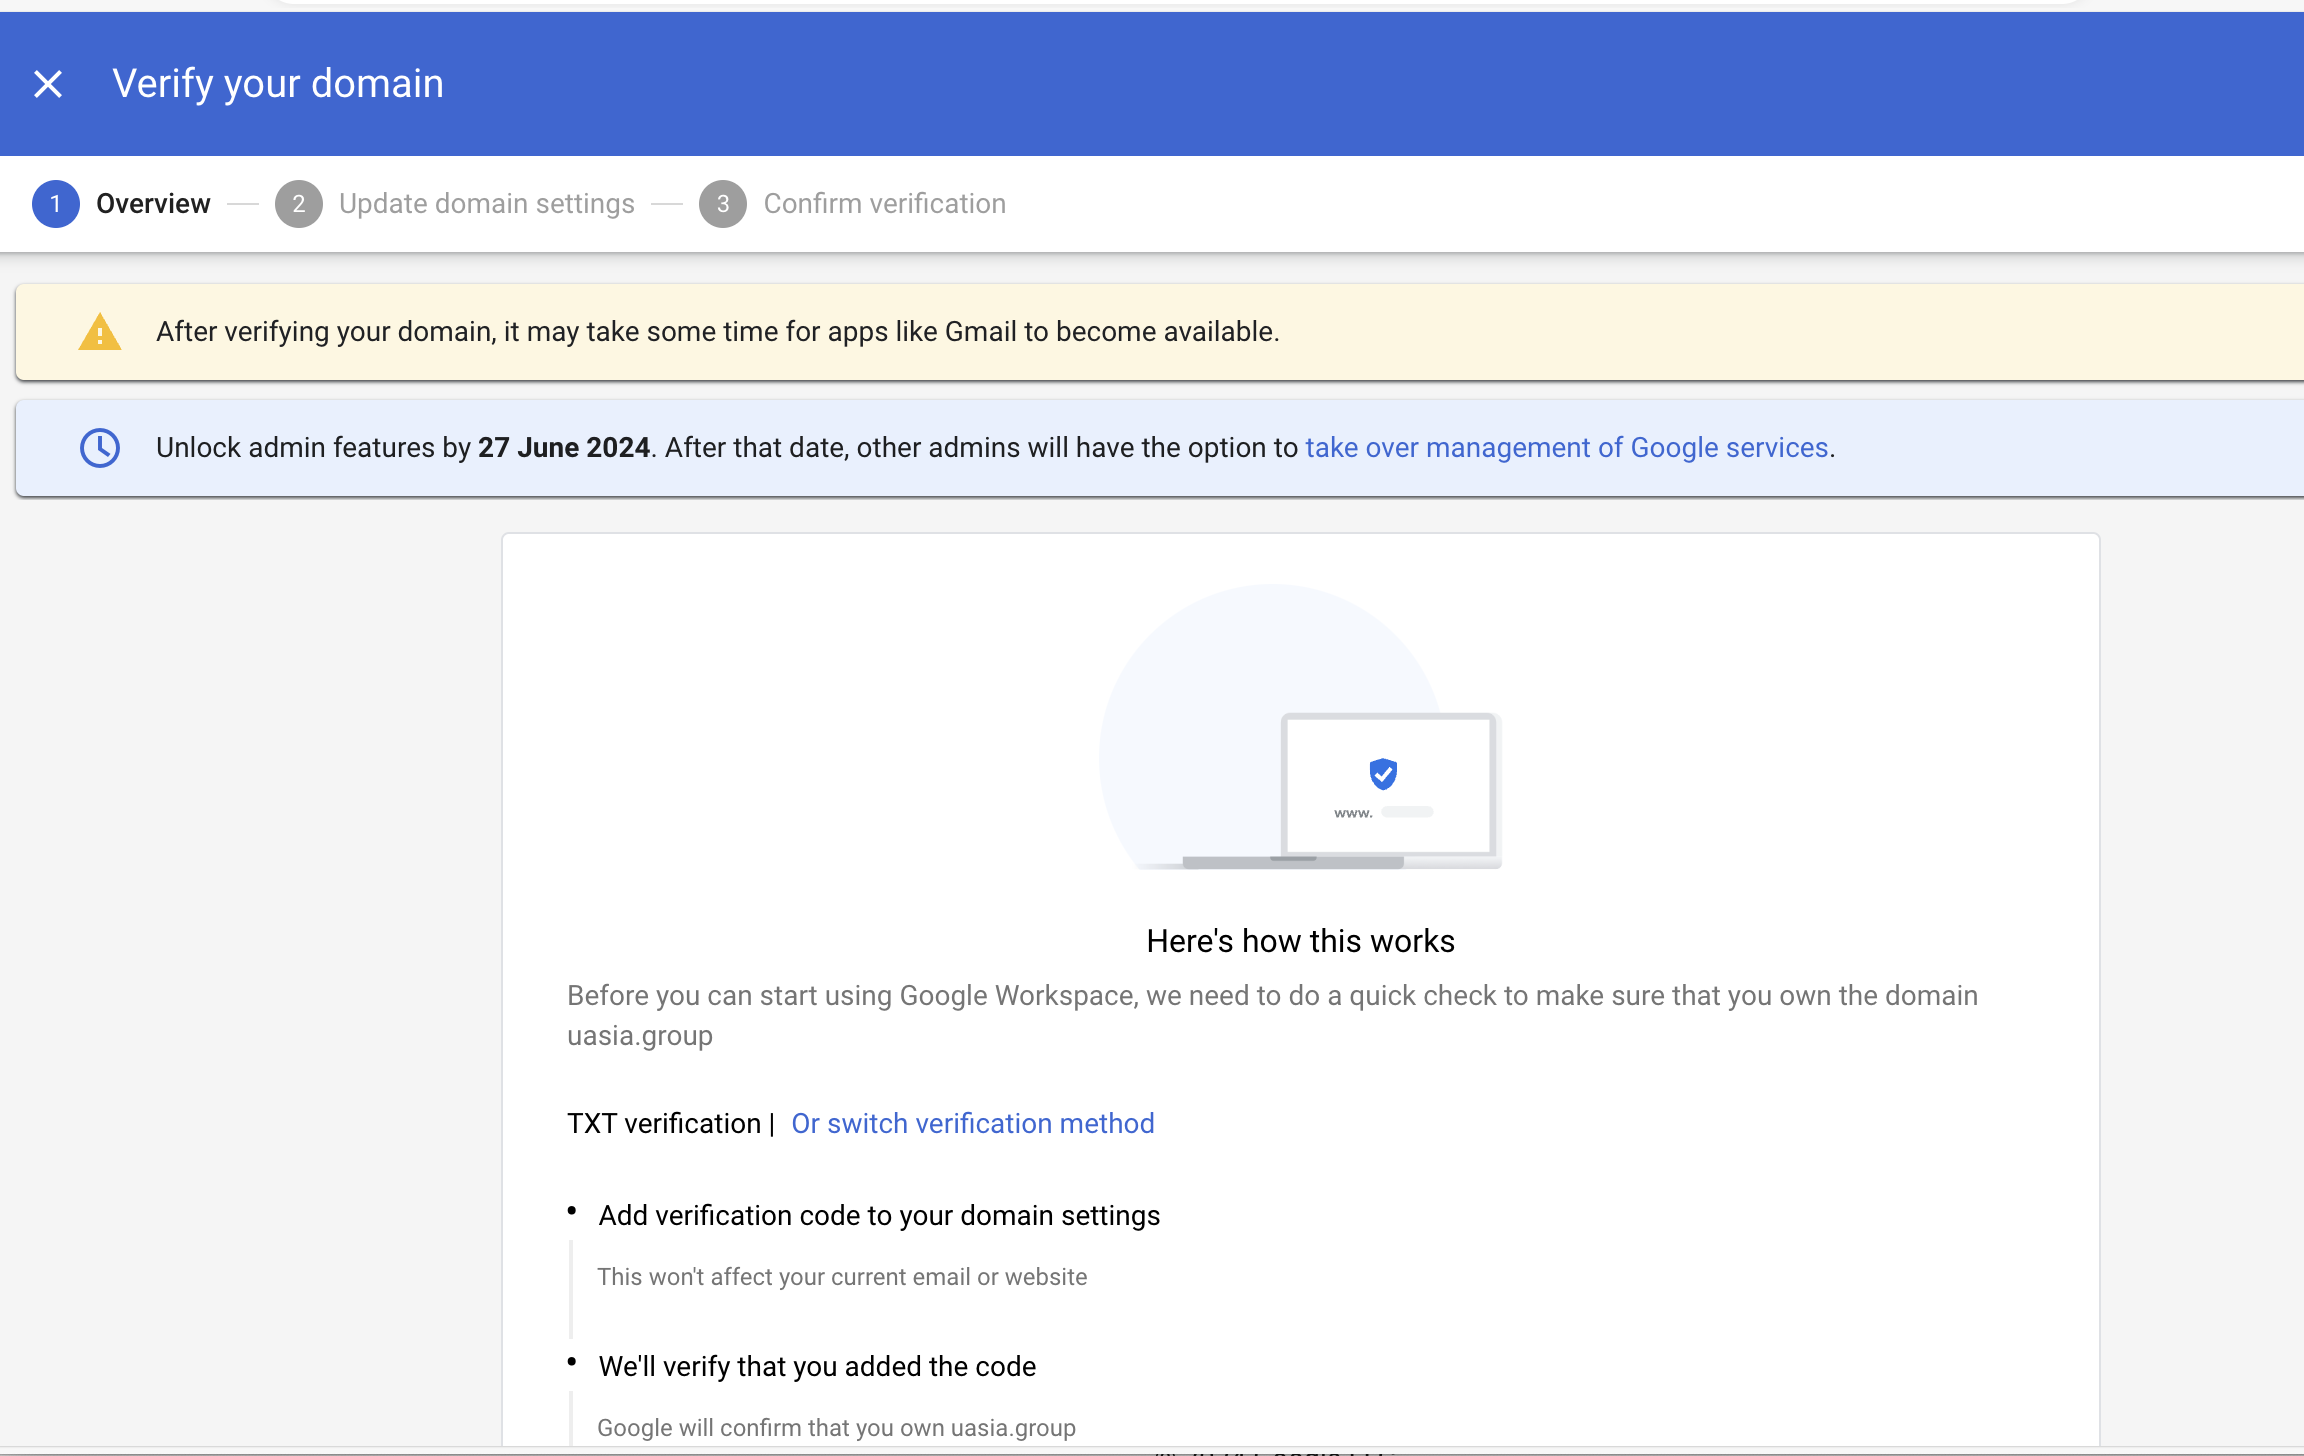2304x1456 pixels.
Task: Close the Verify your domain wizard
Action: 47,83
